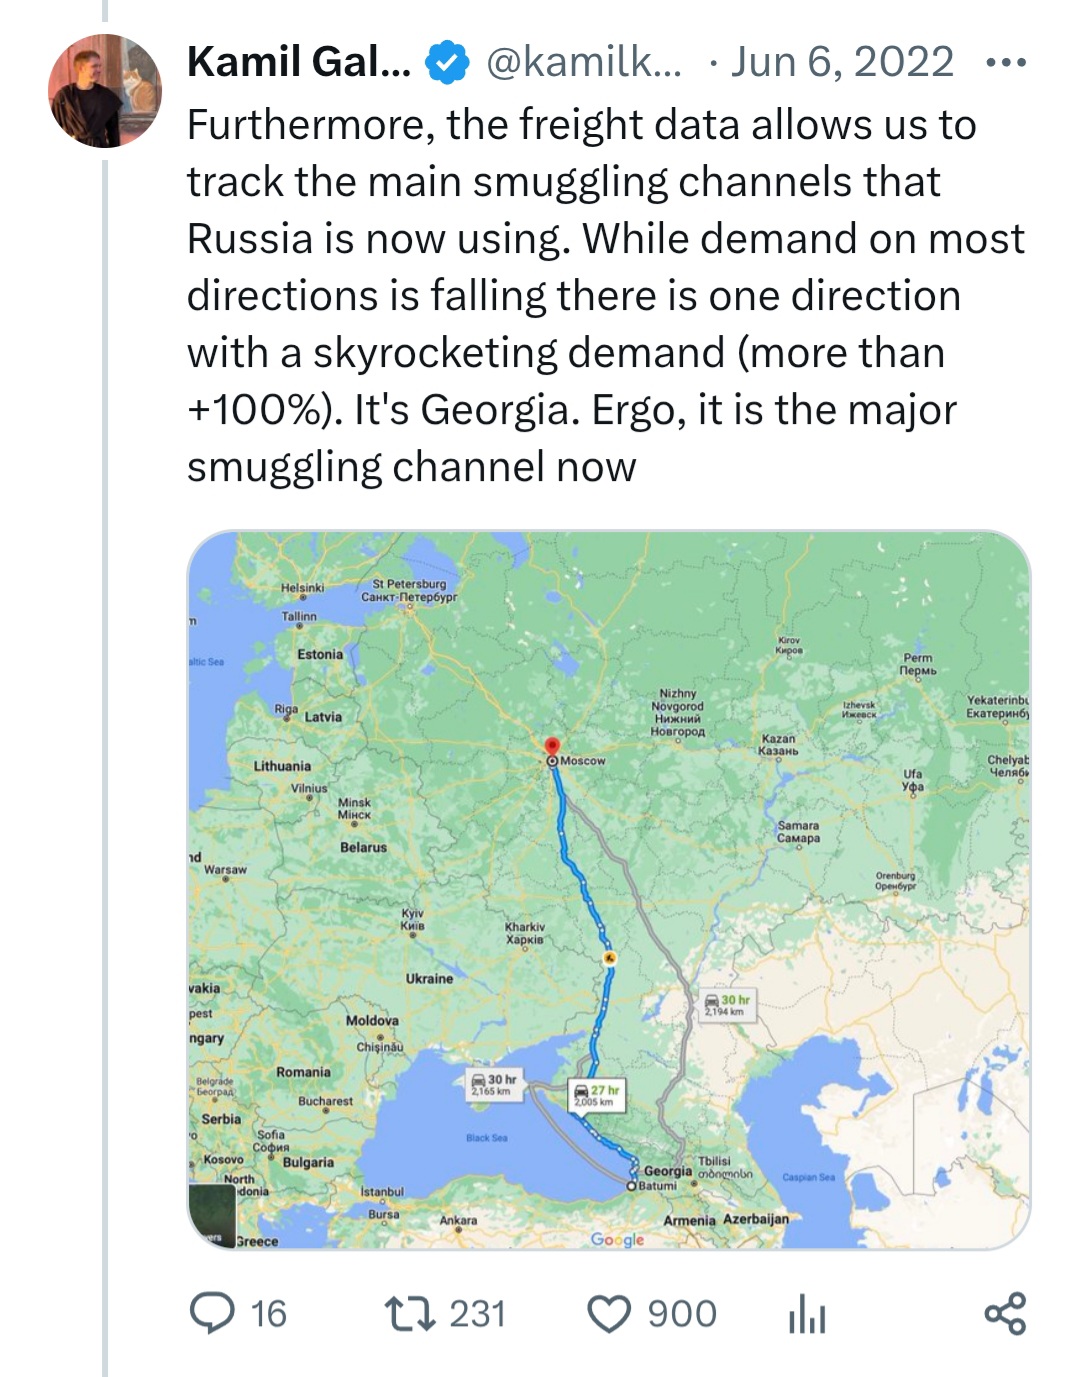This screenshot has width=1080, height=1377.
Task: Click the red Moscow pin on map
Action: [x=552, y=747]
